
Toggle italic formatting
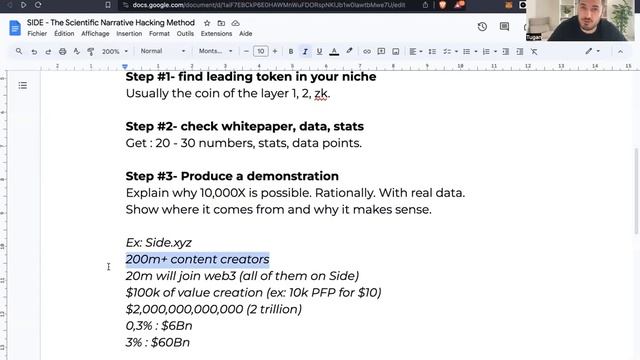click(305, 51)
